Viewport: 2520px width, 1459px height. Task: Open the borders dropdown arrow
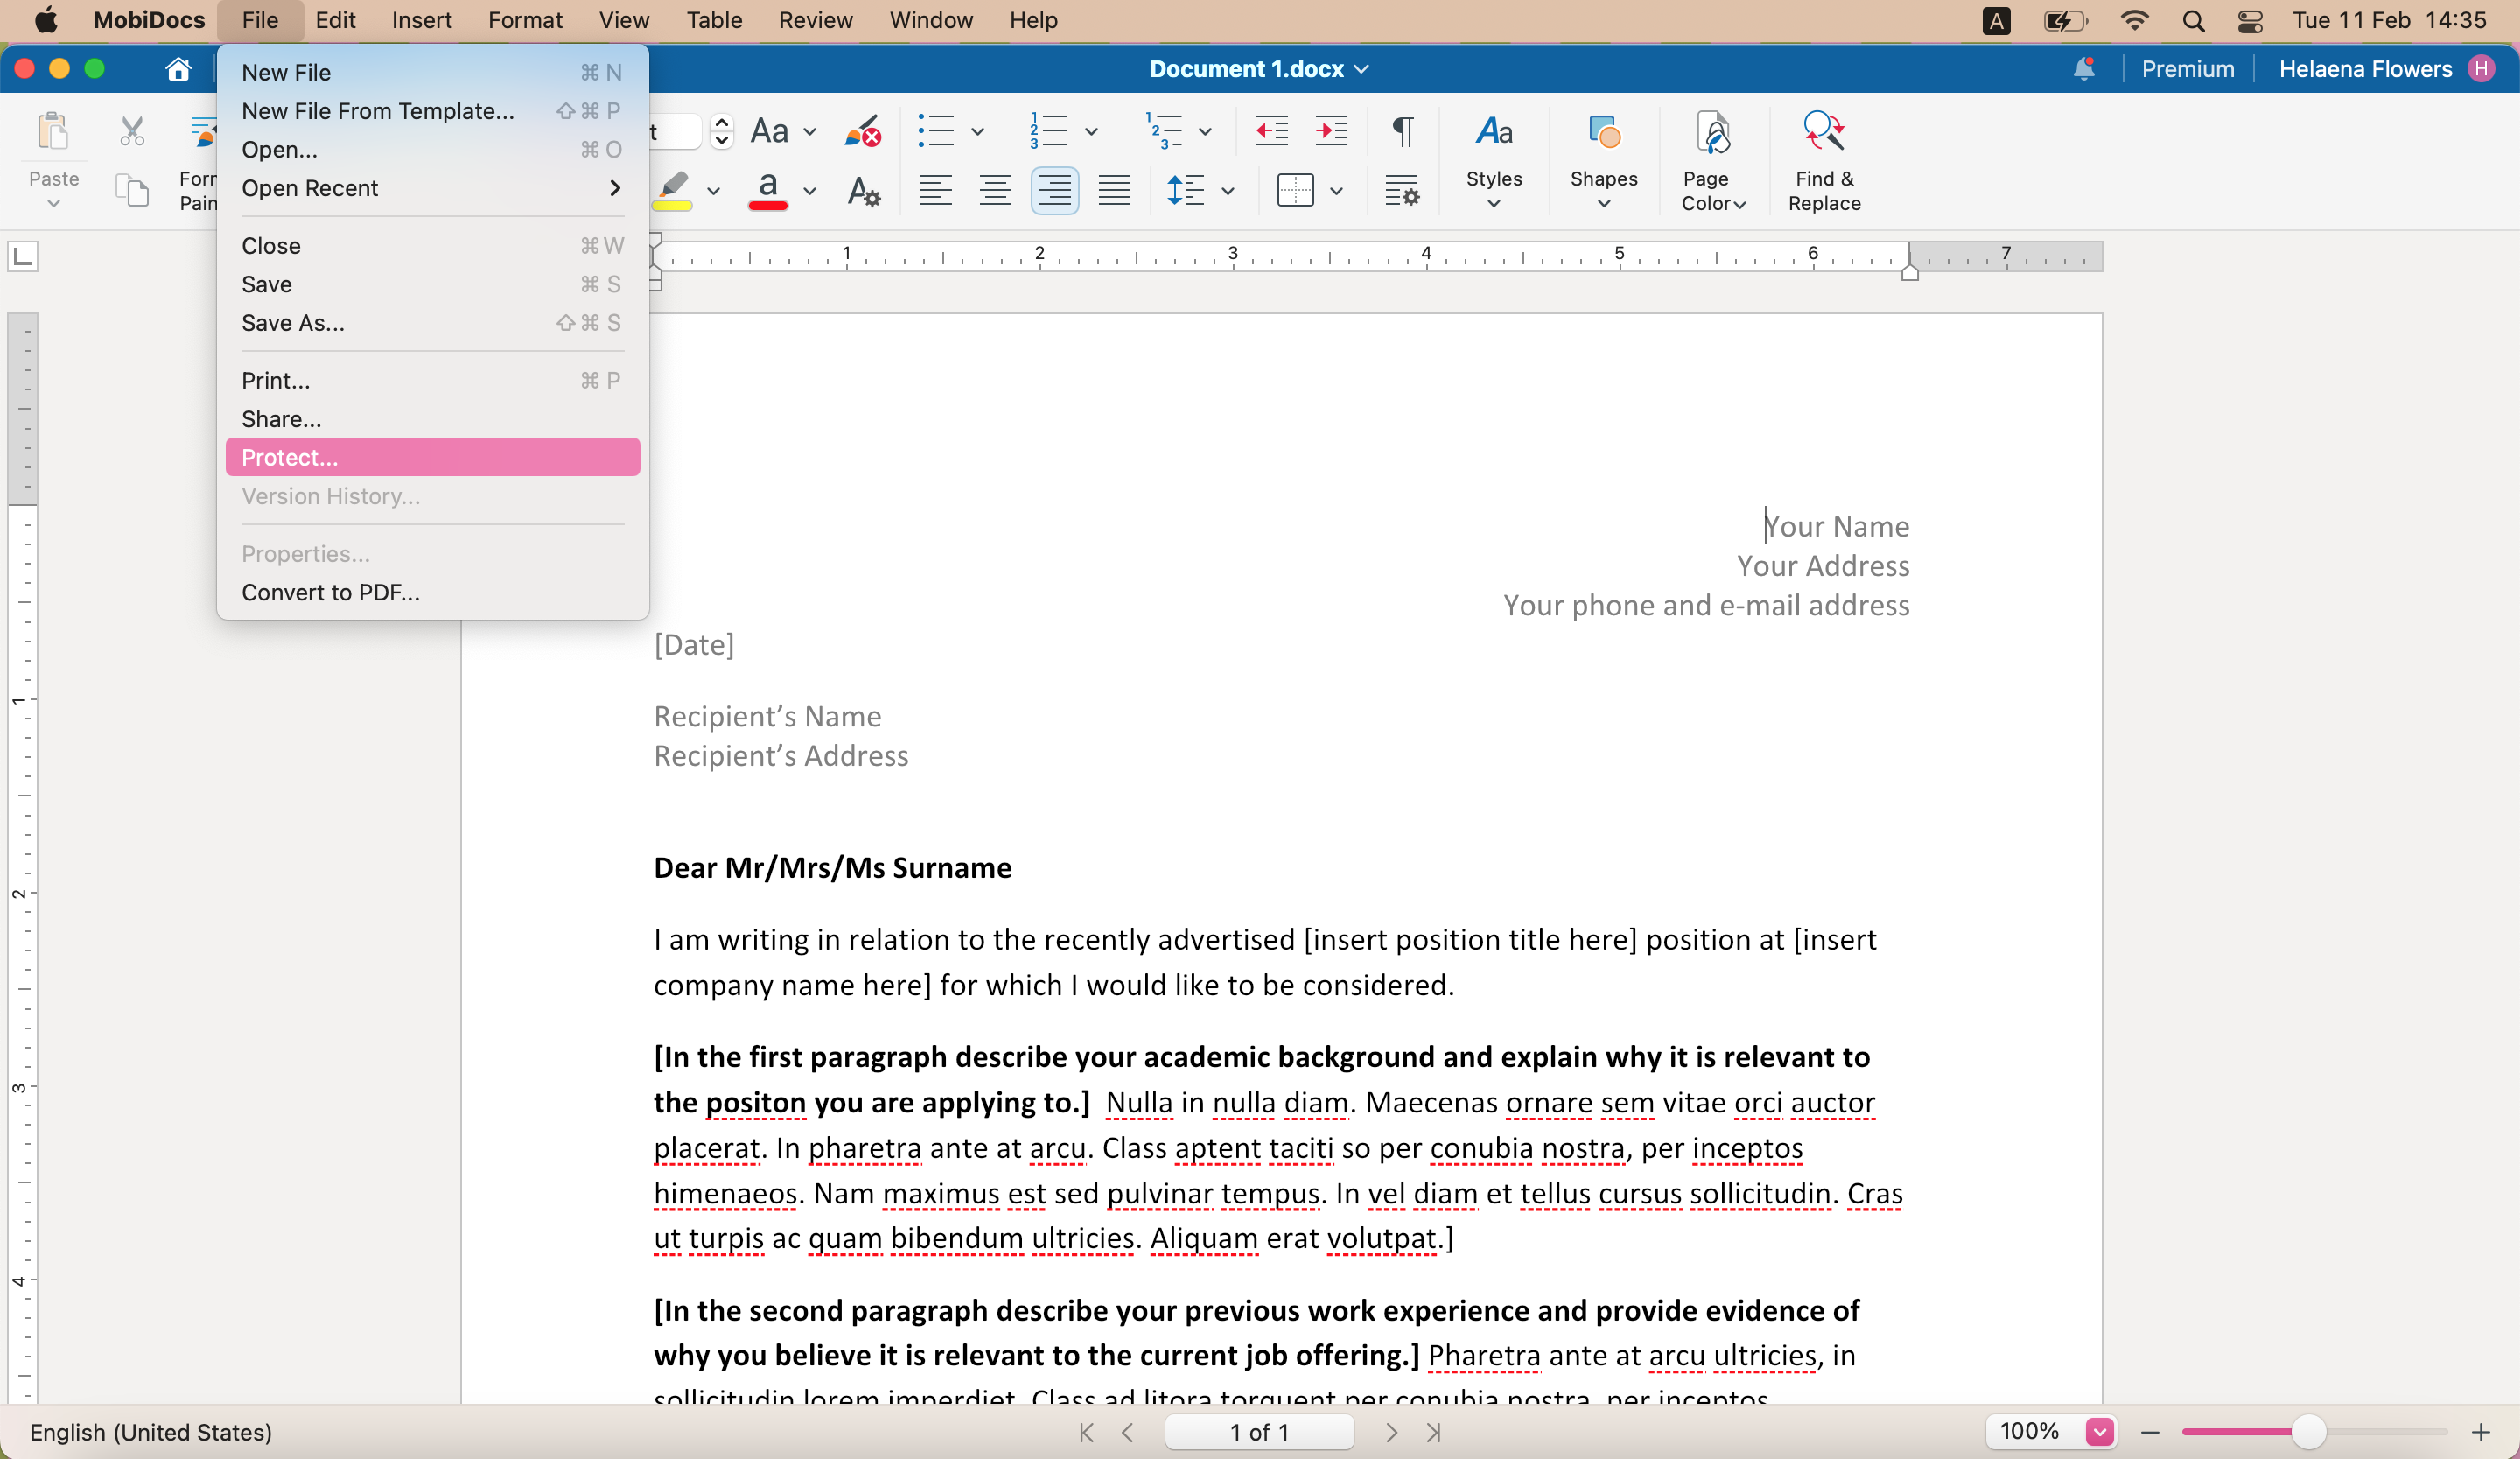coord(1336,191)
